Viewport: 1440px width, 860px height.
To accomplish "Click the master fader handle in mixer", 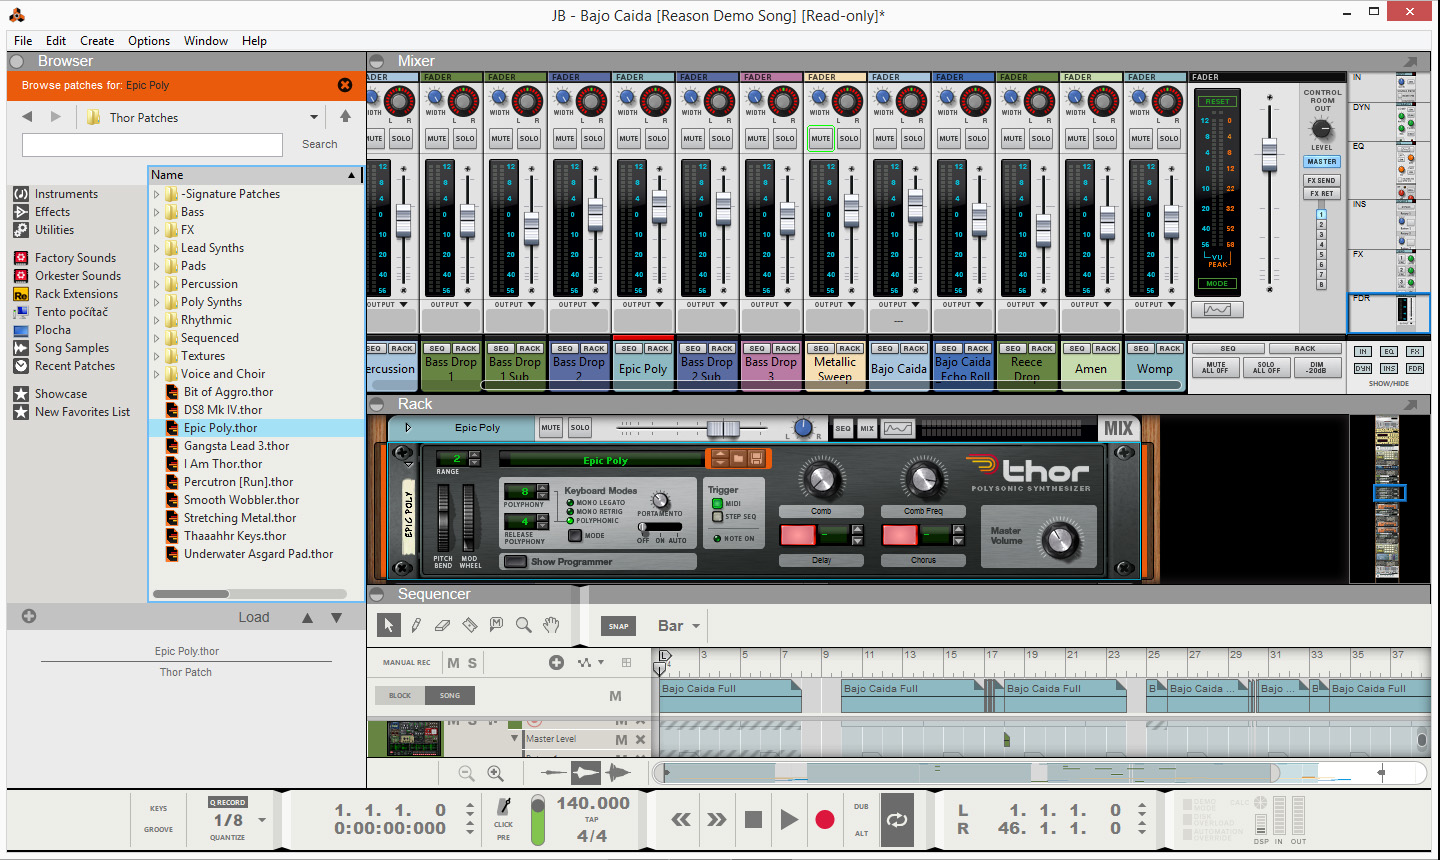I will click(x=1269, y=153).
